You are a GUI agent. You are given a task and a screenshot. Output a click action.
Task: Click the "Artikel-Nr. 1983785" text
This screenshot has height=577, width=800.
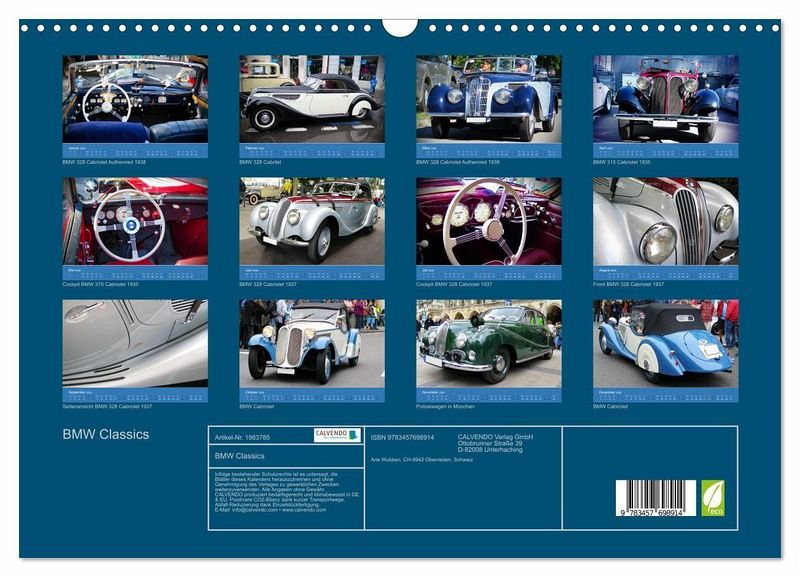pos(242,437)
